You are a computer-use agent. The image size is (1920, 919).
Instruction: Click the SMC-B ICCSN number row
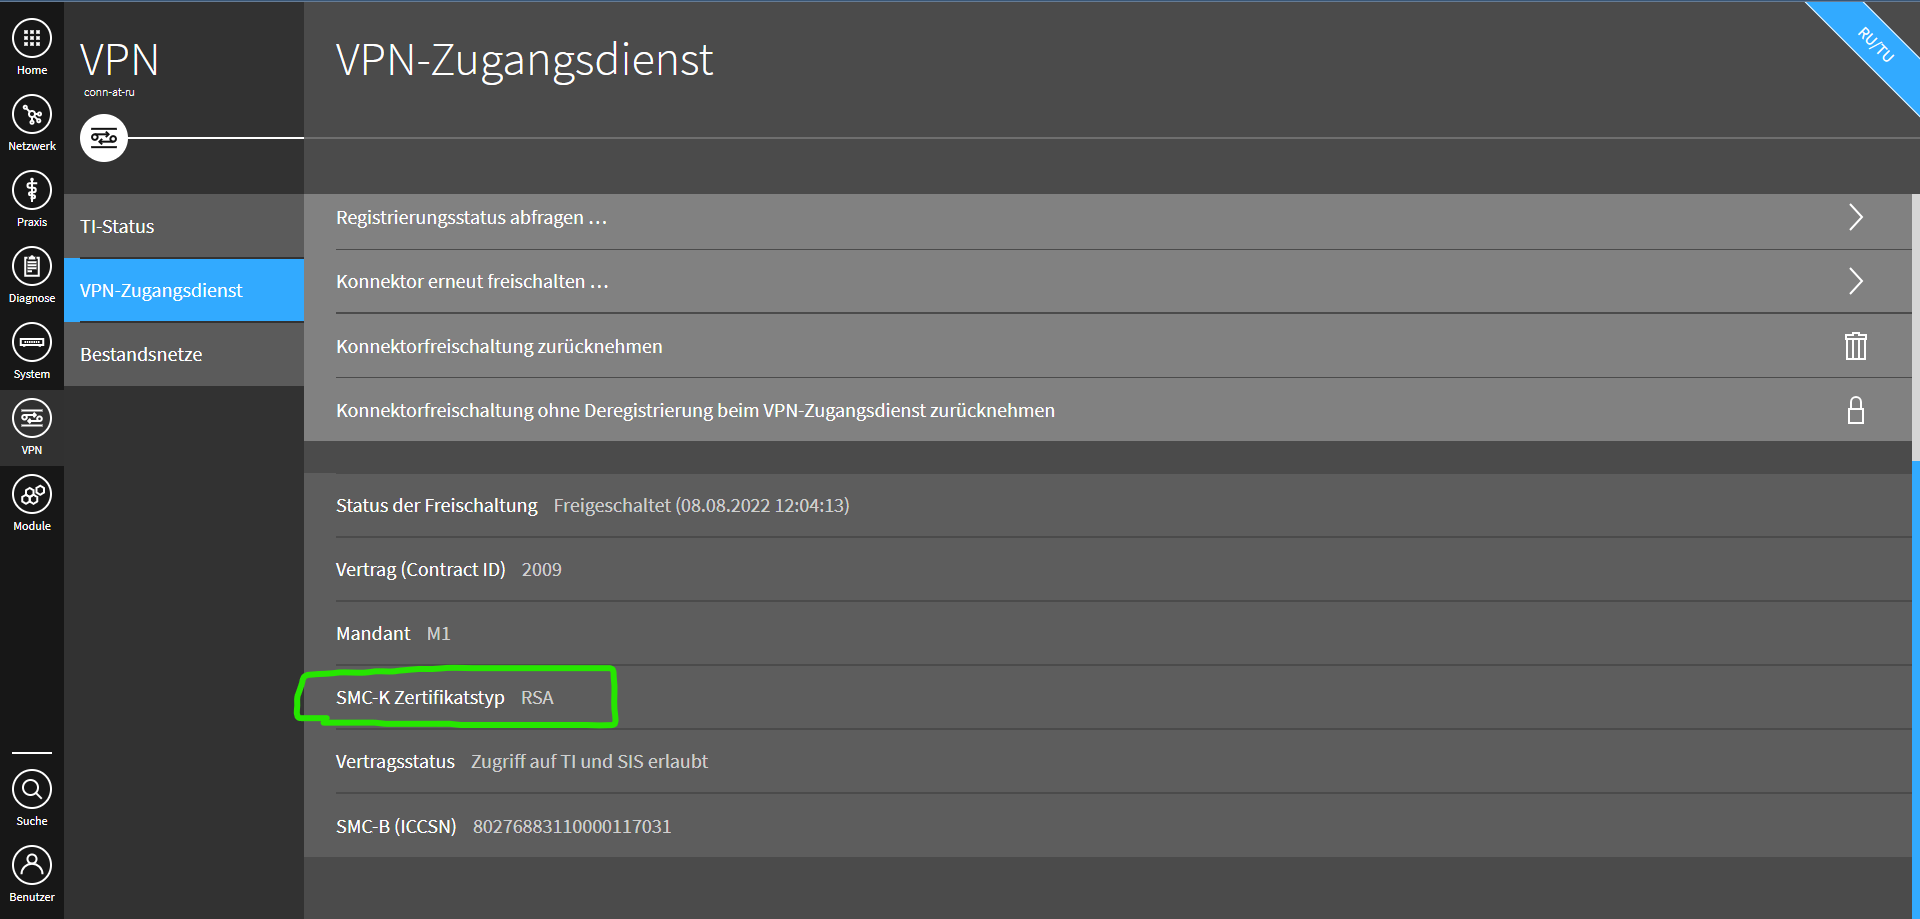click(571, 827)
